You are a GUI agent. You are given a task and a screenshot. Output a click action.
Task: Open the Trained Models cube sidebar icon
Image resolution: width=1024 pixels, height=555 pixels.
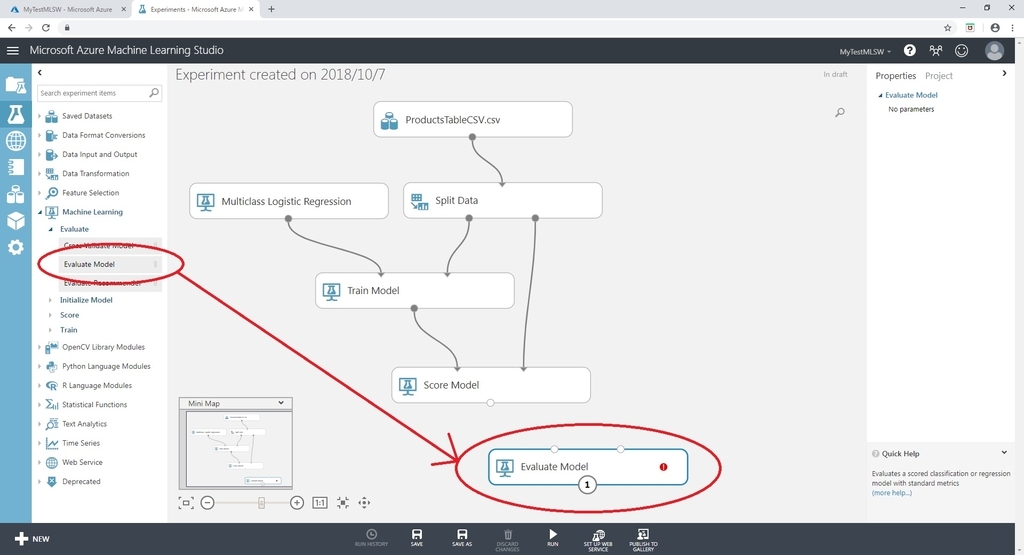click(16, 221)
